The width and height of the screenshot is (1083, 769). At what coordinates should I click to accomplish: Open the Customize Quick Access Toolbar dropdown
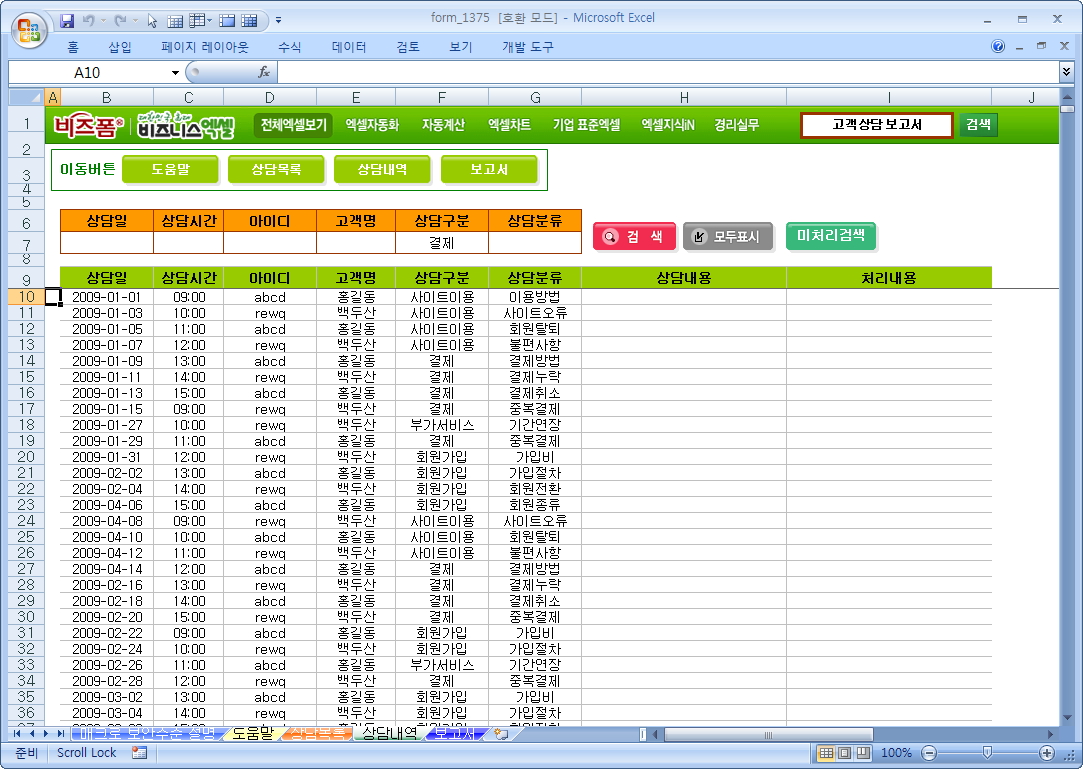coord(278,19)
